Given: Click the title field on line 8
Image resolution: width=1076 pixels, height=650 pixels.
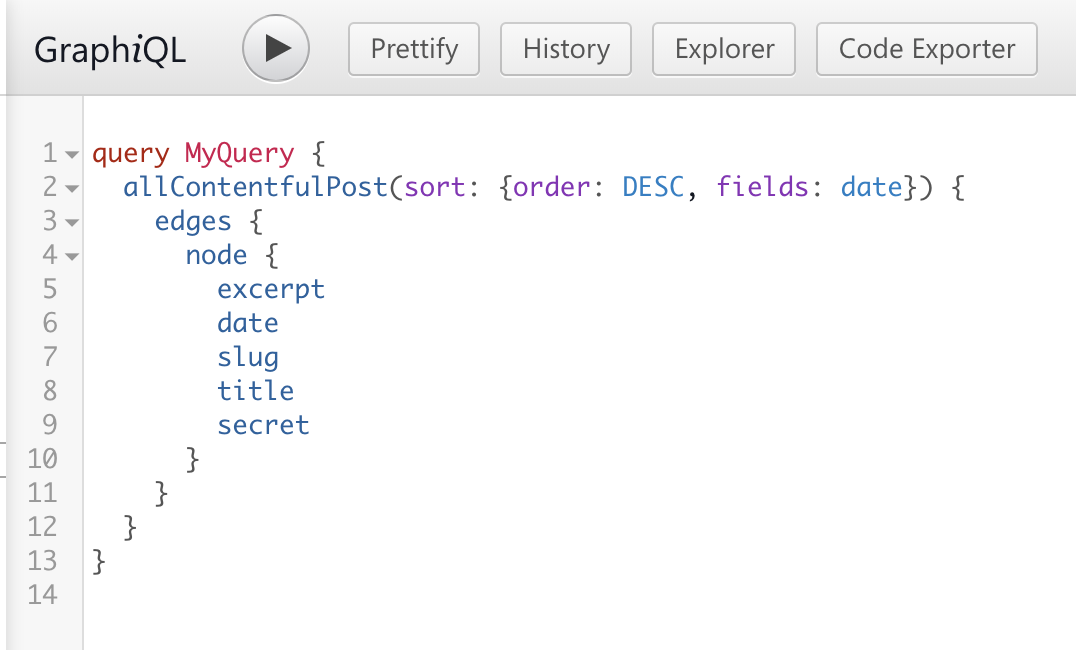Looking at the screenshot, I should point(255,391).
